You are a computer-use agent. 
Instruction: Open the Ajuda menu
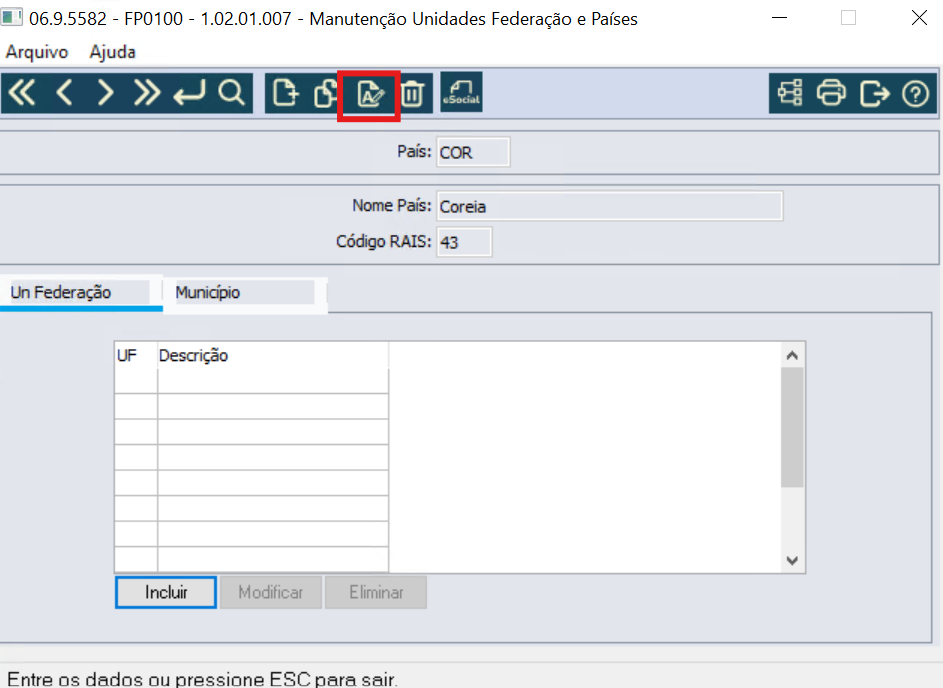pyautogui.click(x=112, y=52)
